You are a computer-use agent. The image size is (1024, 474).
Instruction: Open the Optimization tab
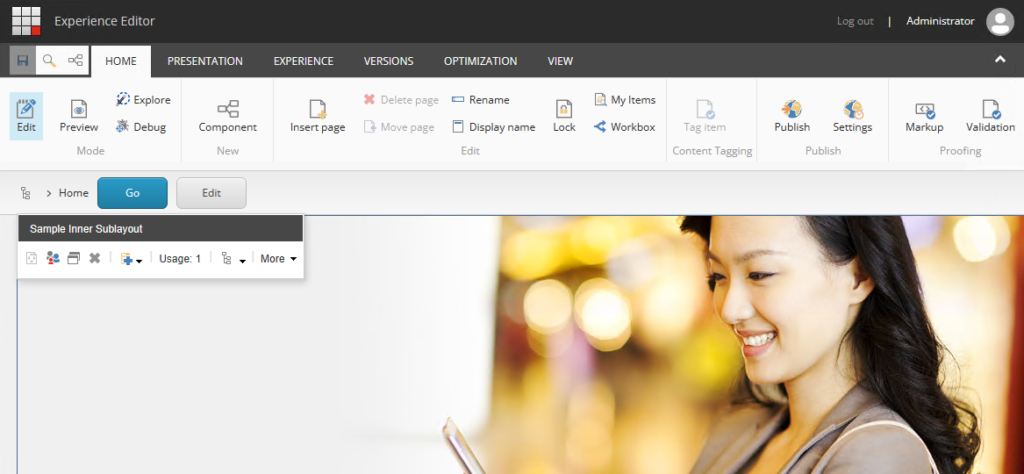[480, 61]
